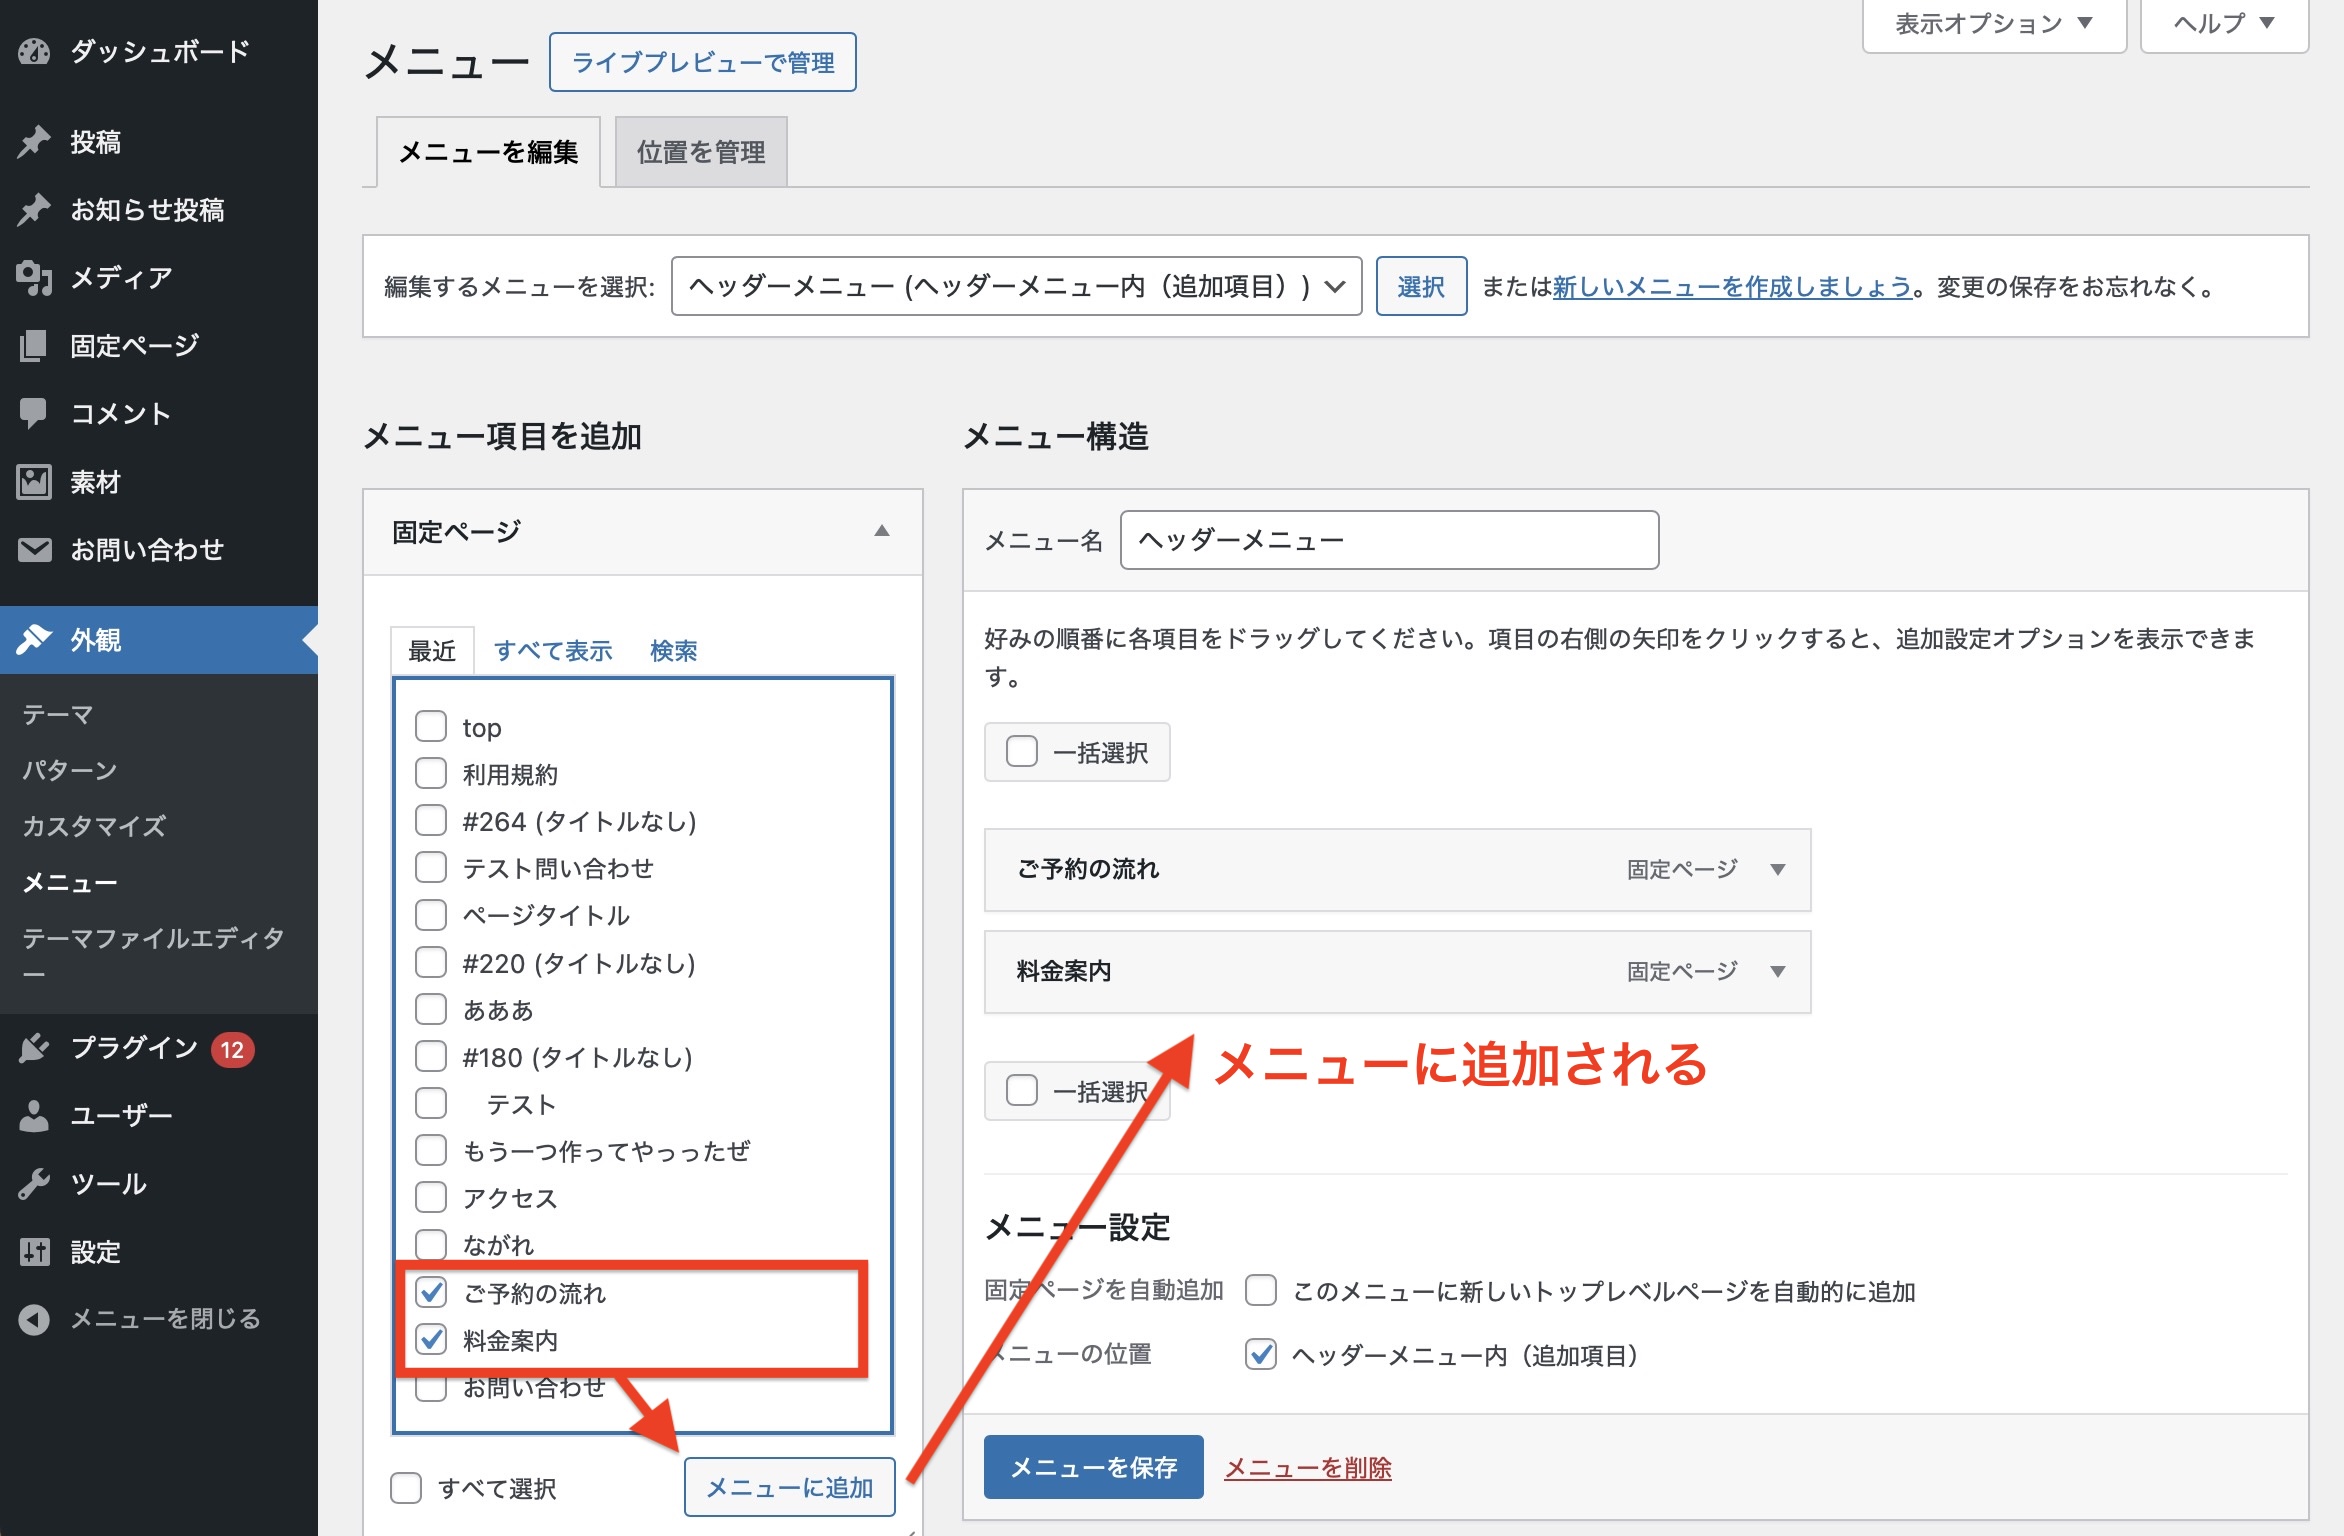Screen dimensions: 2344x1536
Task: Click the 投稿 pushpin icon
Action: pos(34,142)
